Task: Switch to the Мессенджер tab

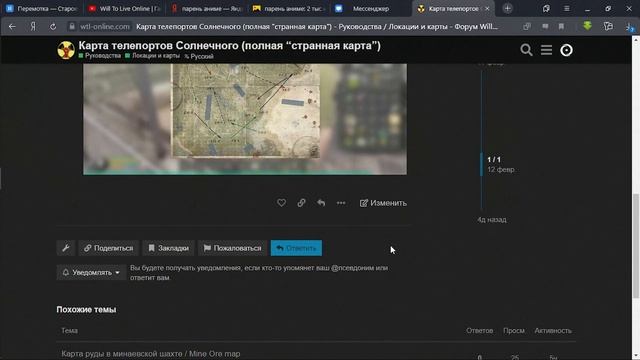Action: pos(371,9)
